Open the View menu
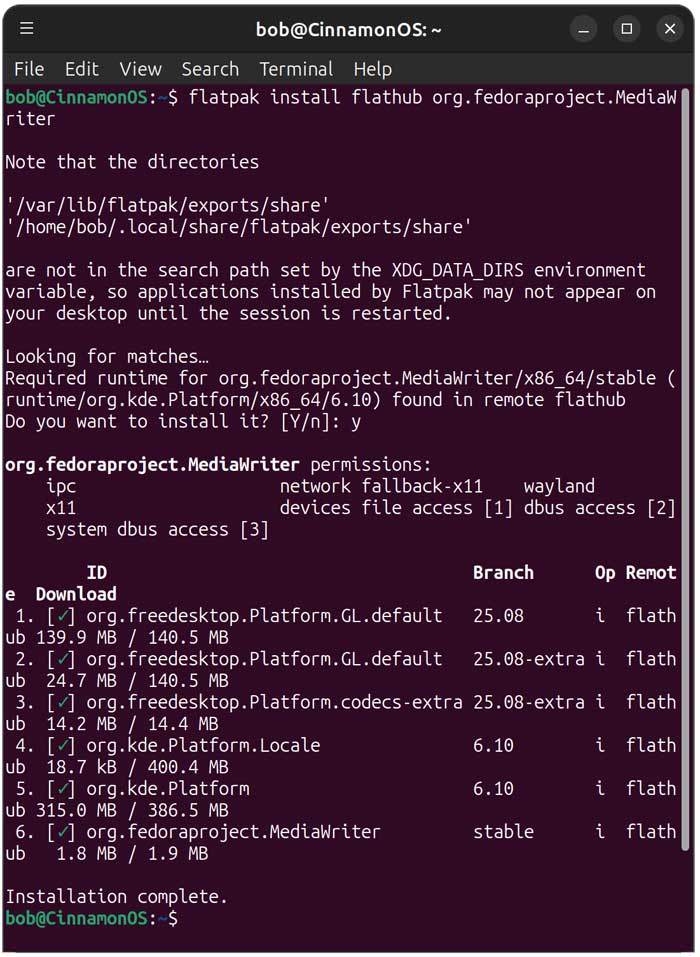This screenshot has height=957, width=700. point(140,69)
